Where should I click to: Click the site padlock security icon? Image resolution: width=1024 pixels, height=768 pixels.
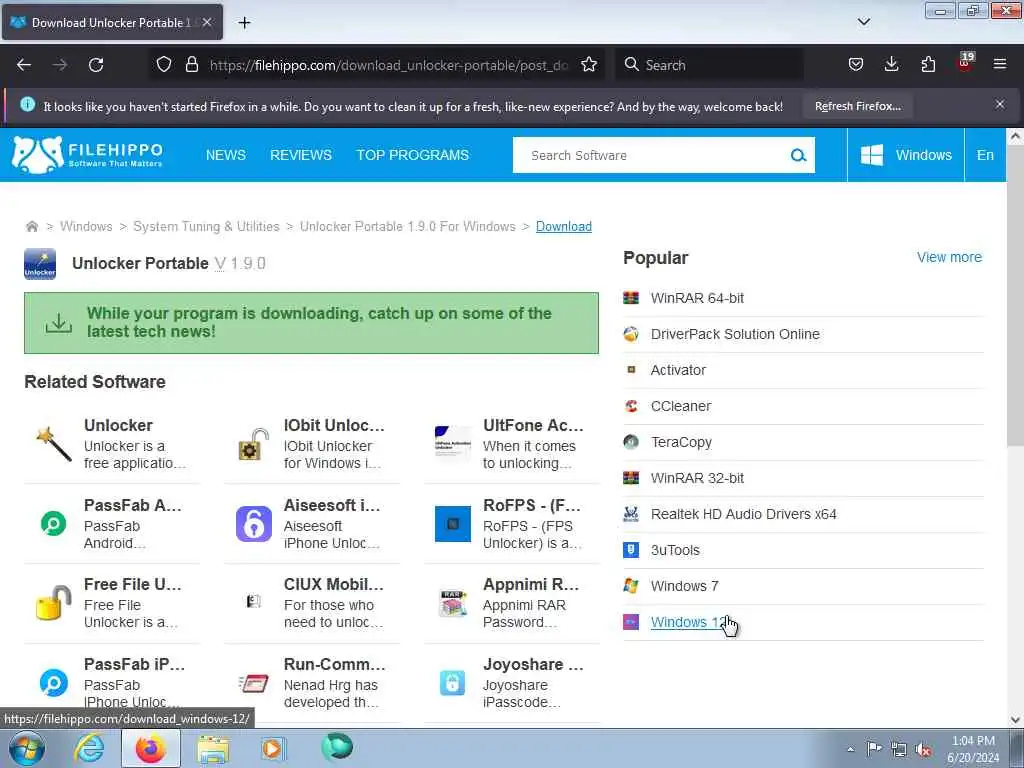[x=191, y=65]
